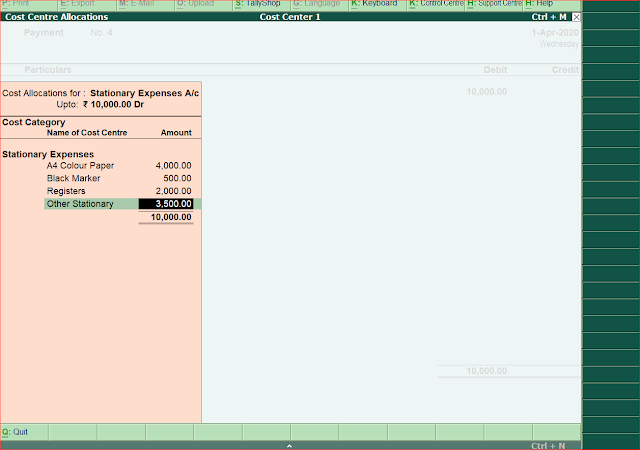
Task: Click the 1-Apr-2020 voucher date
Action: (x=555, y=33)
